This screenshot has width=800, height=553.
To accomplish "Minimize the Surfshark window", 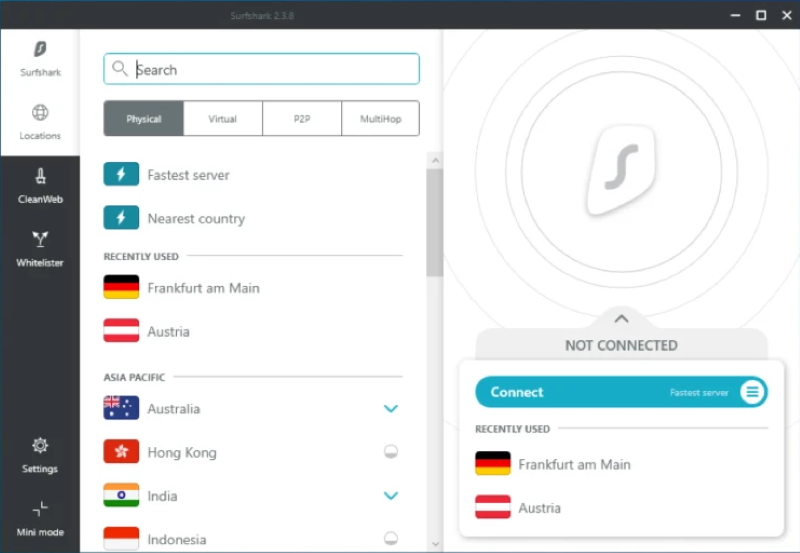I will coord(735,15).
